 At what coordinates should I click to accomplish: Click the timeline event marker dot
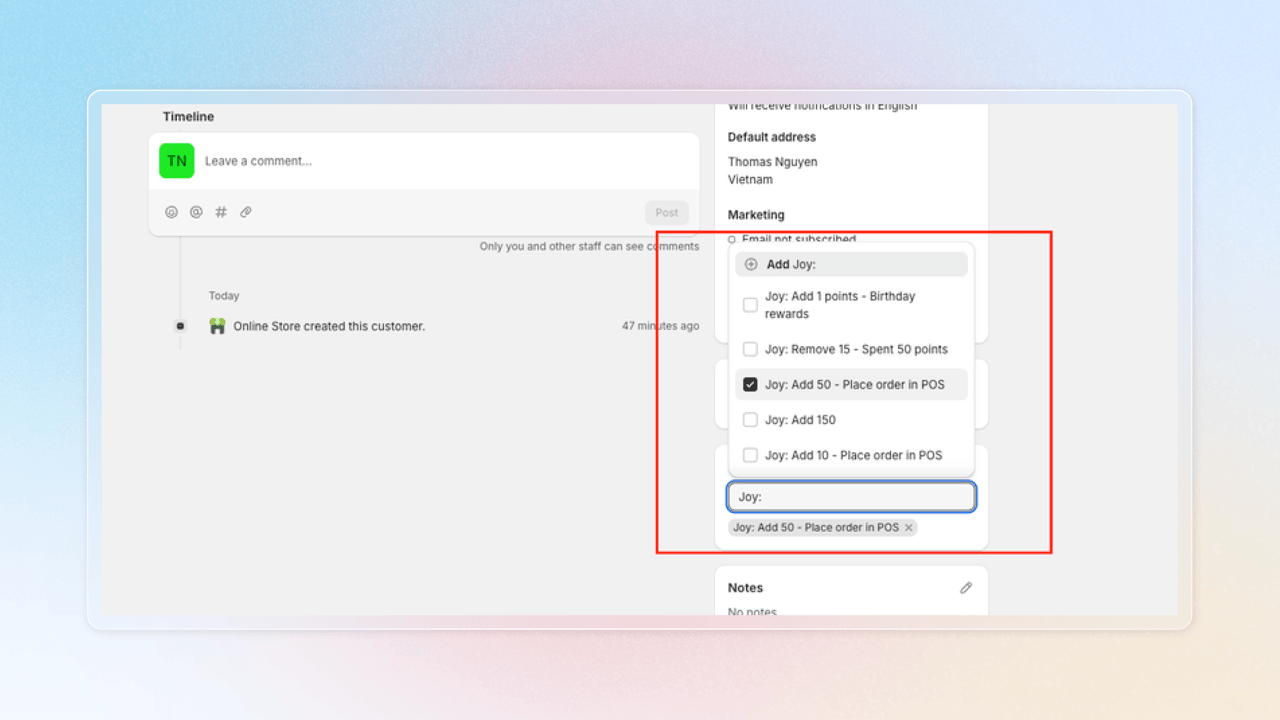(180, 326)
